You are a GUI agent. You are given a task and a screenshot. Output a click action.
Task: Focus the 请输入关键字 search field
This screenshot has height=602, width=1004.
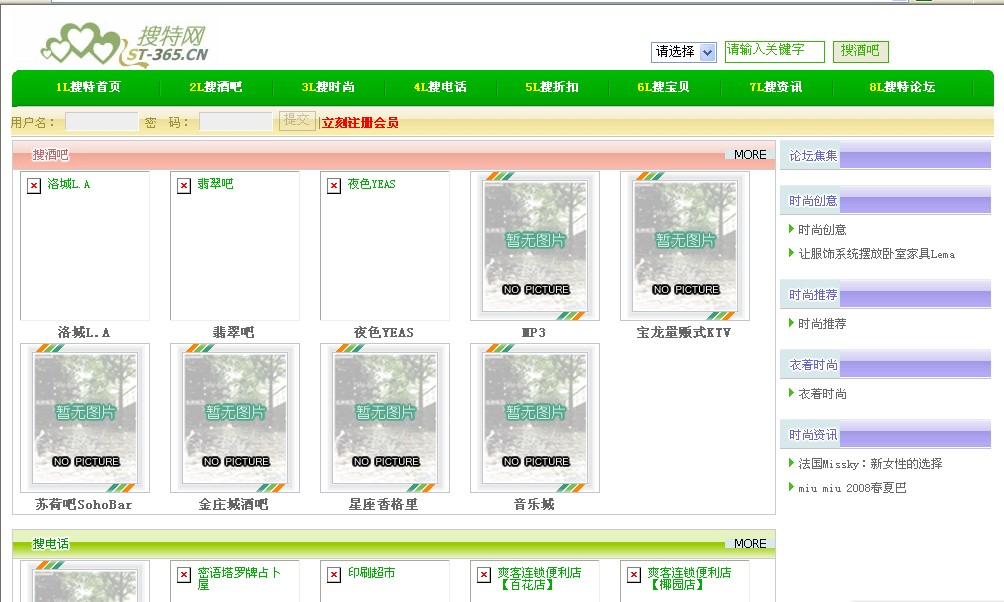coord(774,51)
